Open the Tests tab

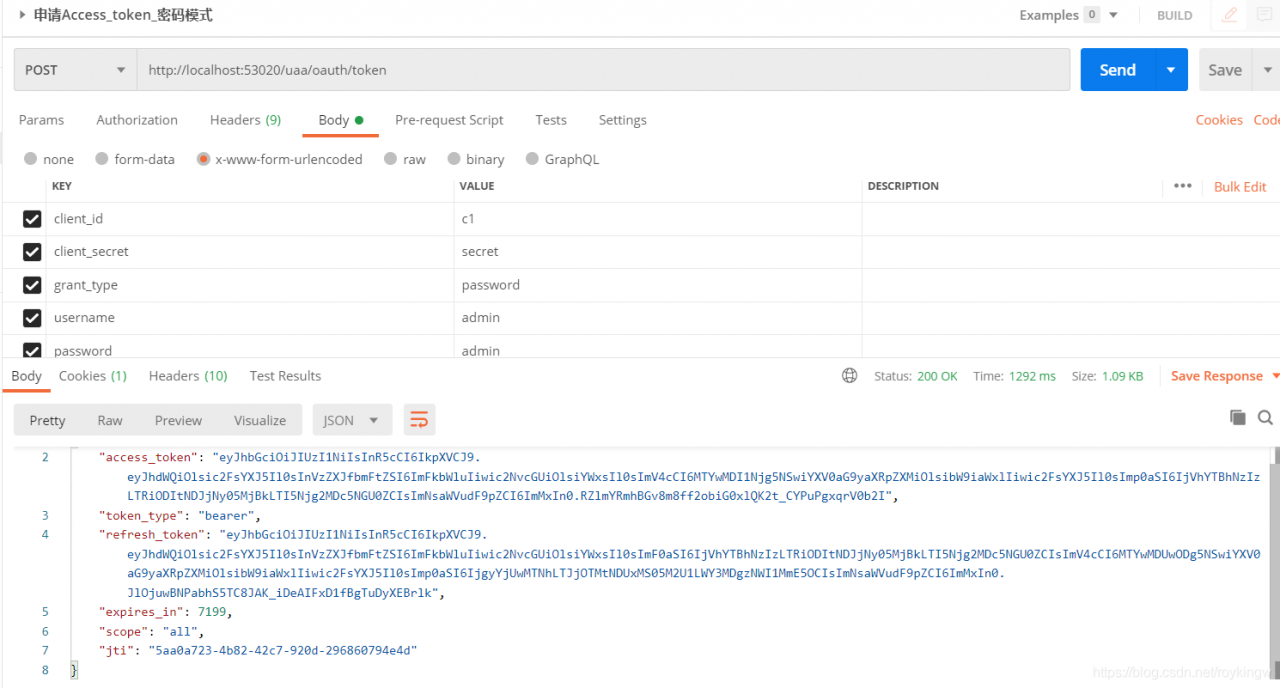(x=551, y=120)
